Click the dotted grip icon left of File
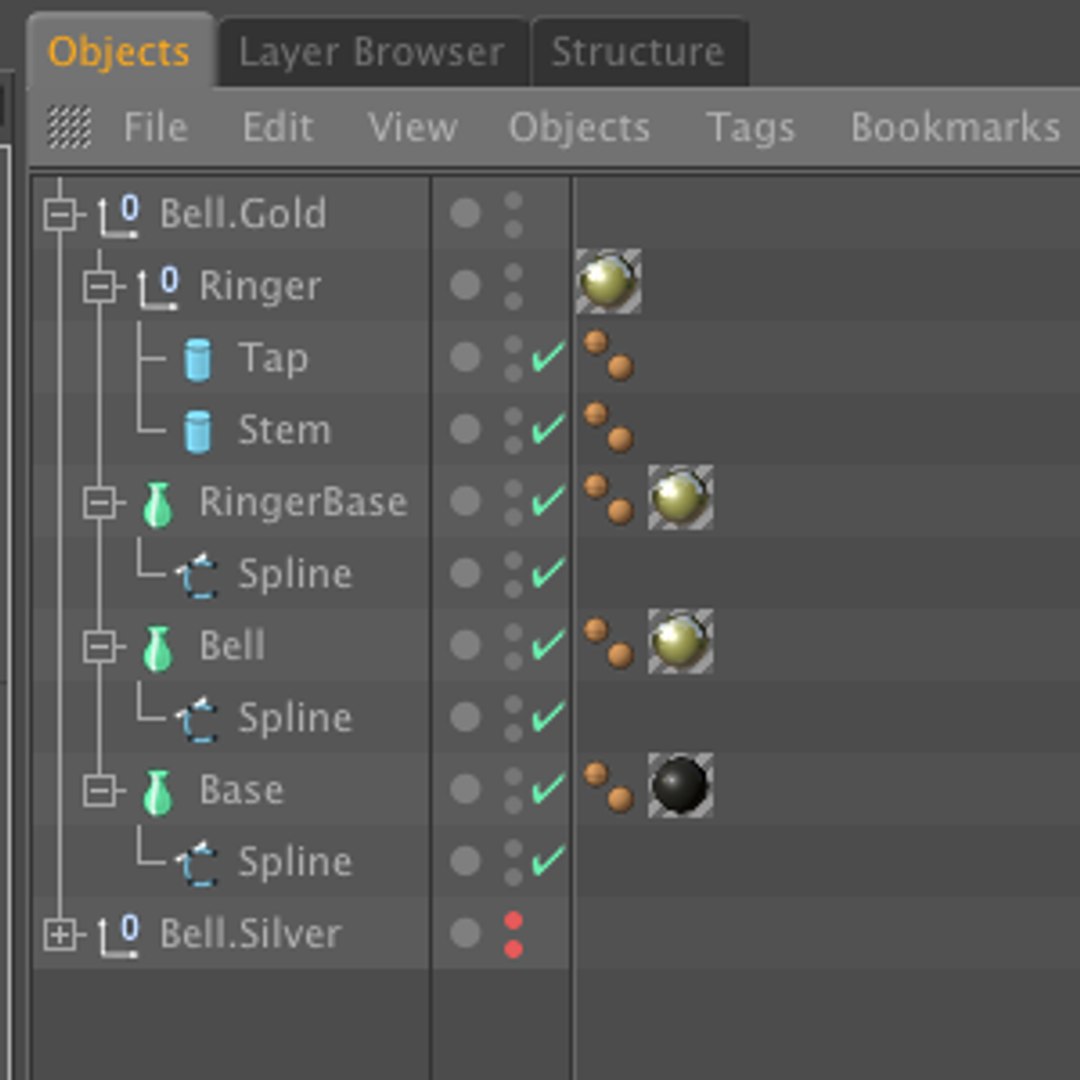This screenshot has width=1080, height=1080. (x=69, y=128)
